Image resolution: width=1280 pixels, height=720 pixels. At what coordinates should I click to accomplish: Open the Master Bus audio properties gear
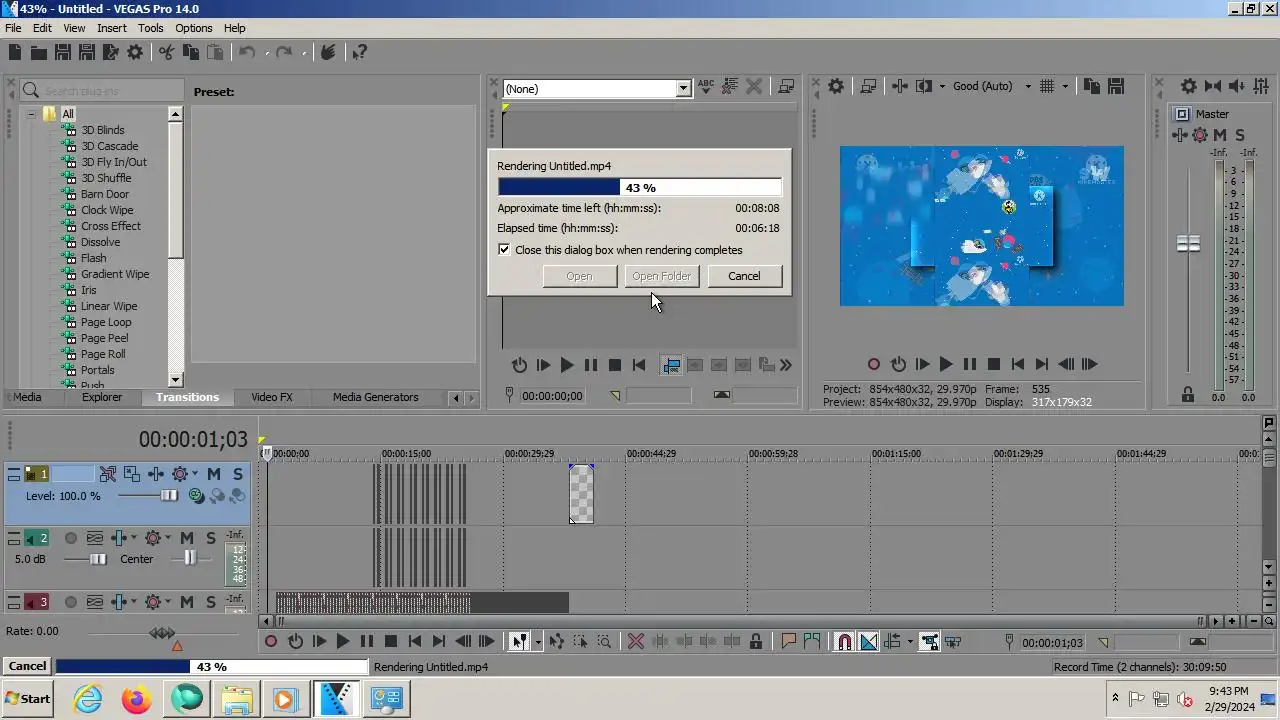coord(1188,87)
